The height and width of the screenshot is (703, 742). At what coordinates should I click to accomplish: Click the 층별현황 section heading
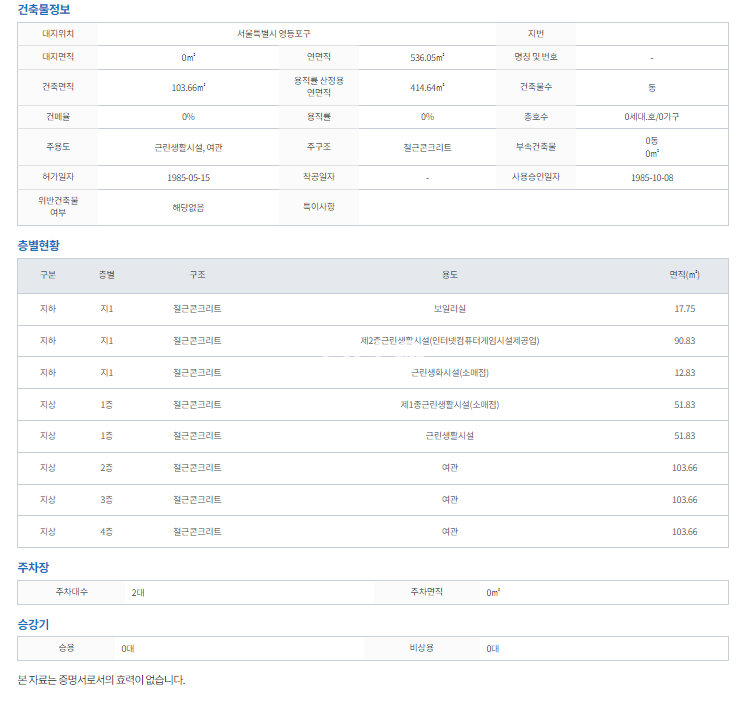pyautogui.click(x=38, y=245)
